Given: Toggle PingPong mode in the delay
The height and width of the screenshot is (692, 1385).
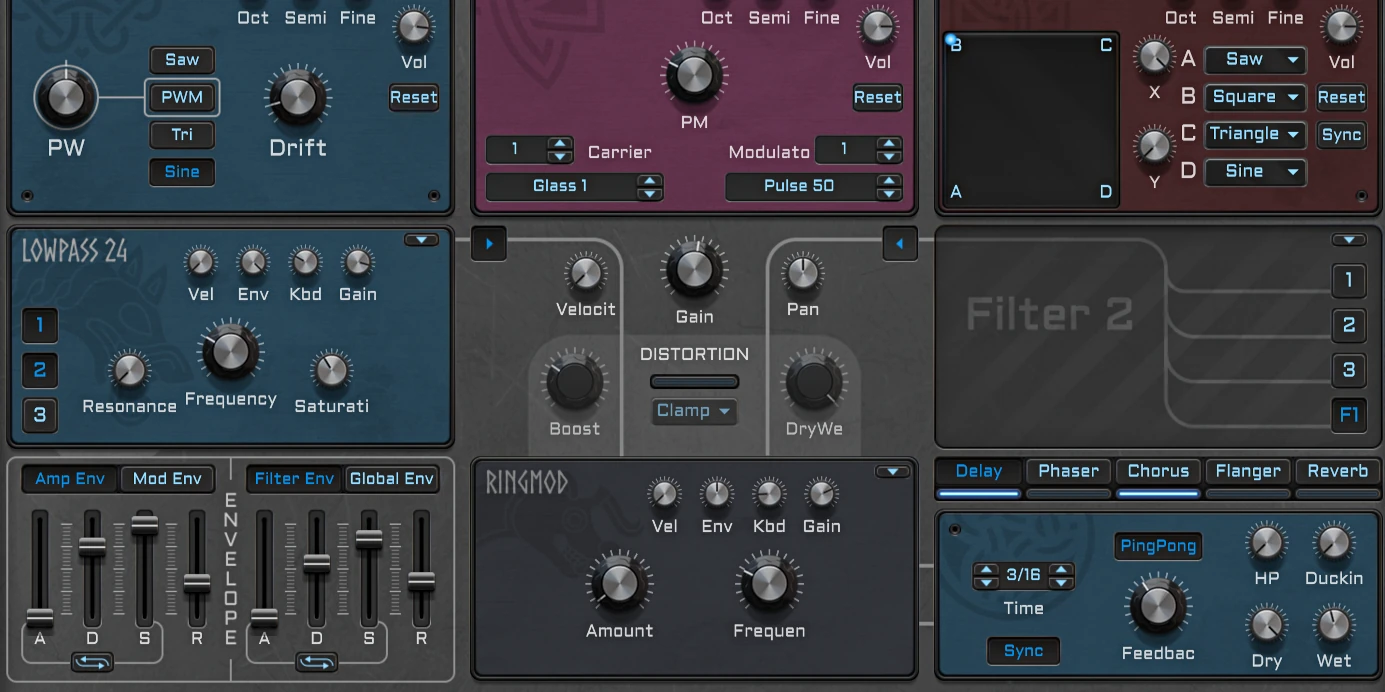Looking at the screenshot, I should click(1158, 546).
